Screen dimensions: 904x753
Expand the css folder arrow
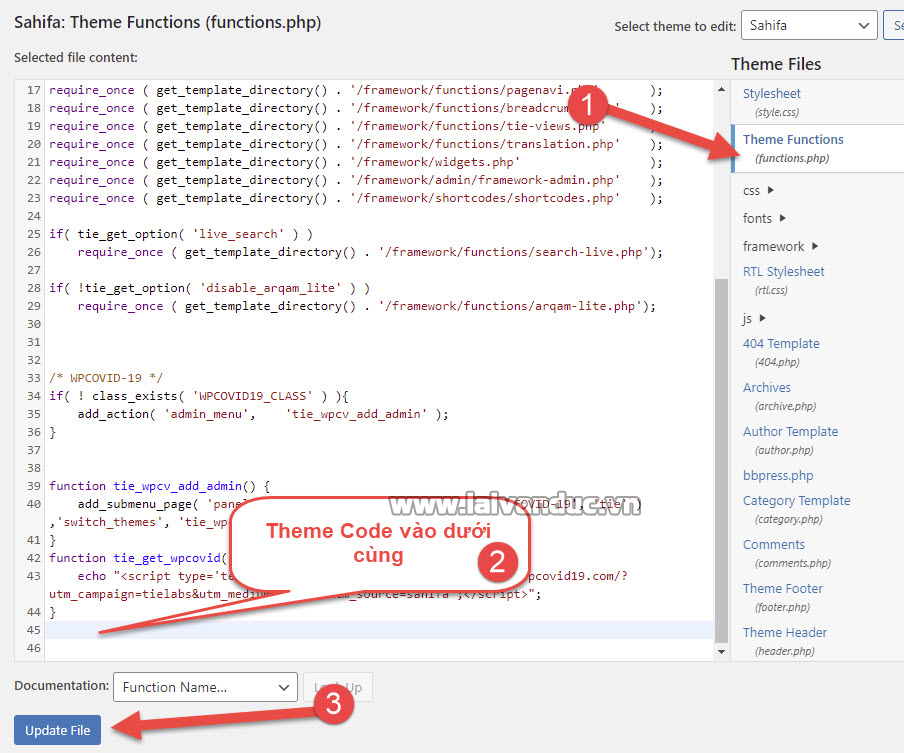[771, 190]
